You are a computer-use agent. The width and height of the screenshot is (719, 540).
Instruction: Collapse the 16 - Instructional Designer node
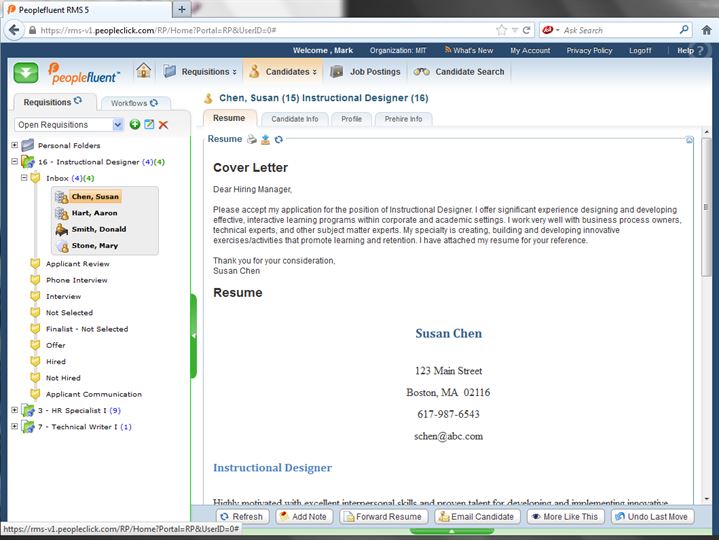coord(15,161)
